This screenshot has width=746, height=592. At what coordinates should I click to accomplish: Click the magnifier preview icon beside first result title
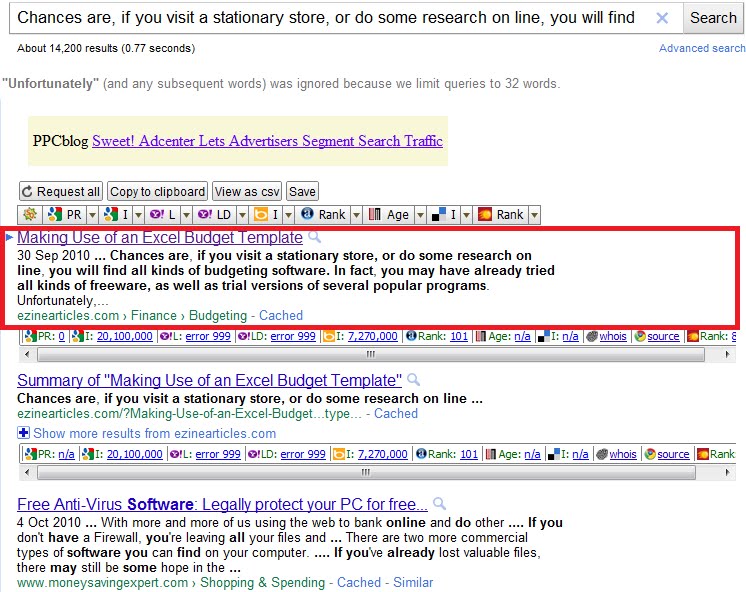314,237
